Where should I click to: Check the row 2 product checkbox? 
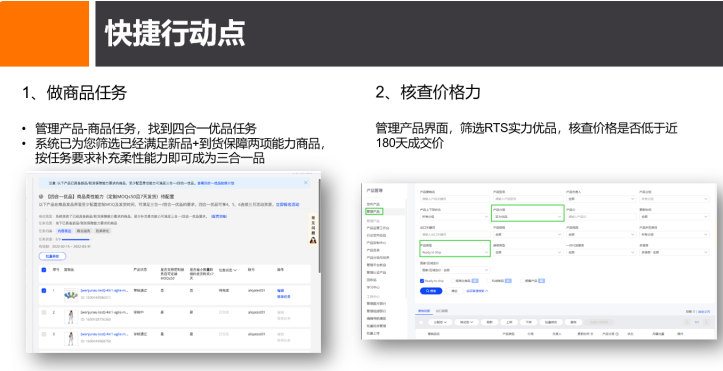click(x=44, y=312)
